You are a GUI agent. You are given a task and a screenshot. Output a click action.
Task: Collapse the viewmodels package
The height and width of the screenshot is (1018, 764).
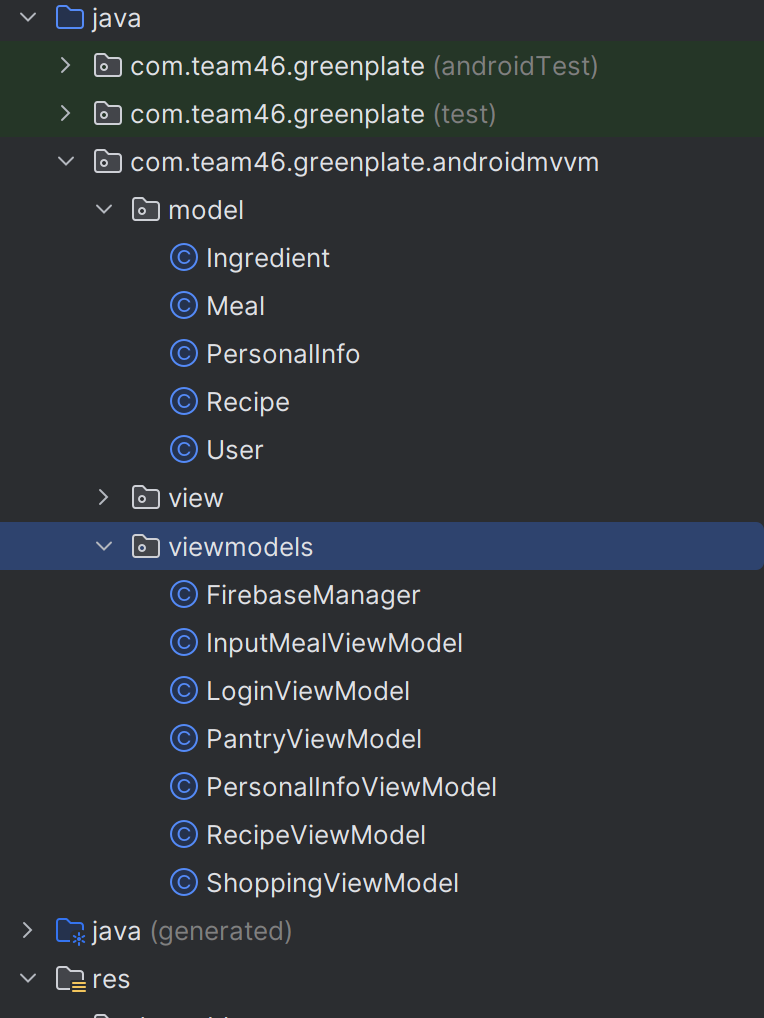(104, 547)
